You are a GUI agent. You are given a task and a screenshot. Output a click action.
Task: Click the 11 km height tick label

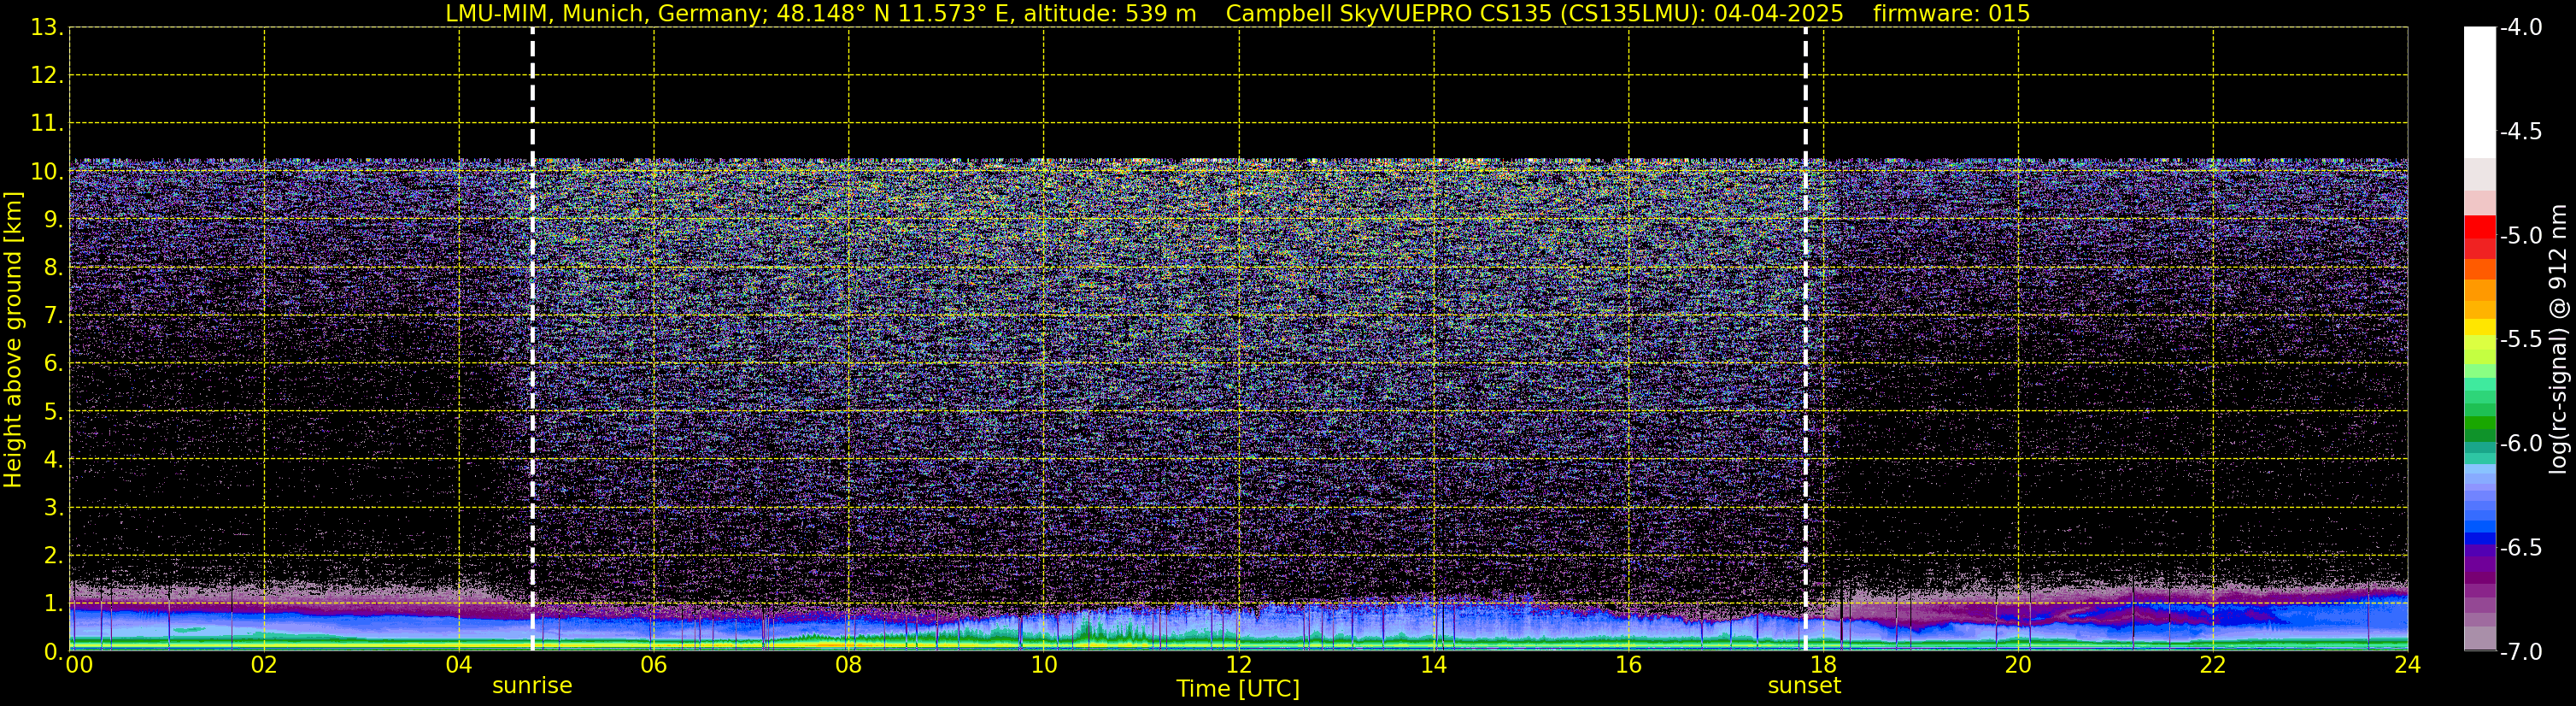47,123
